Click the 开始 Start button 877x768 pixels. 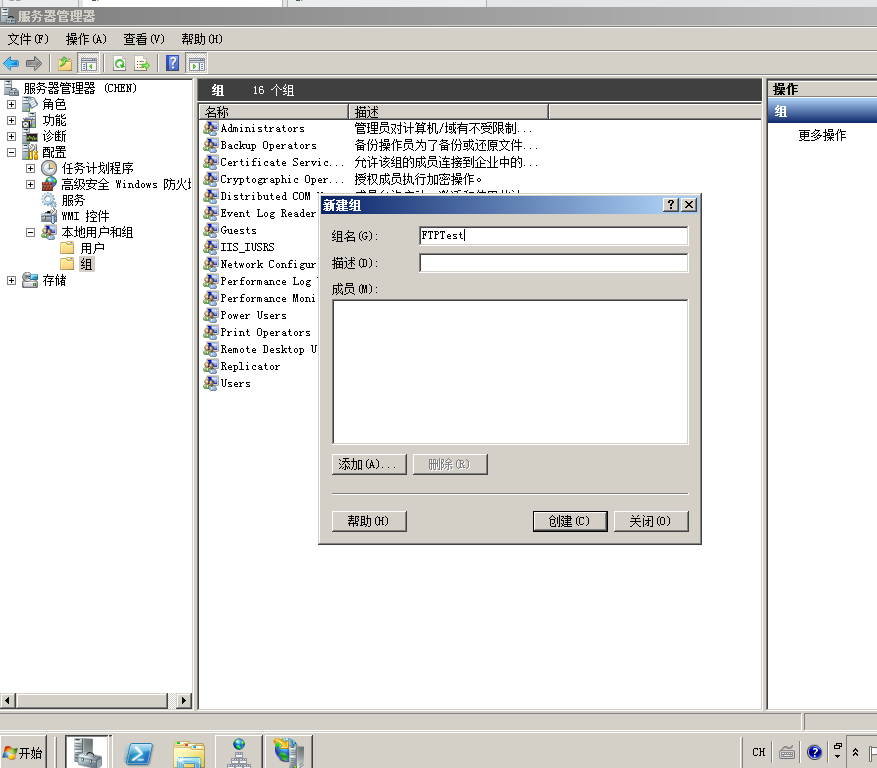tap(23, 753)
